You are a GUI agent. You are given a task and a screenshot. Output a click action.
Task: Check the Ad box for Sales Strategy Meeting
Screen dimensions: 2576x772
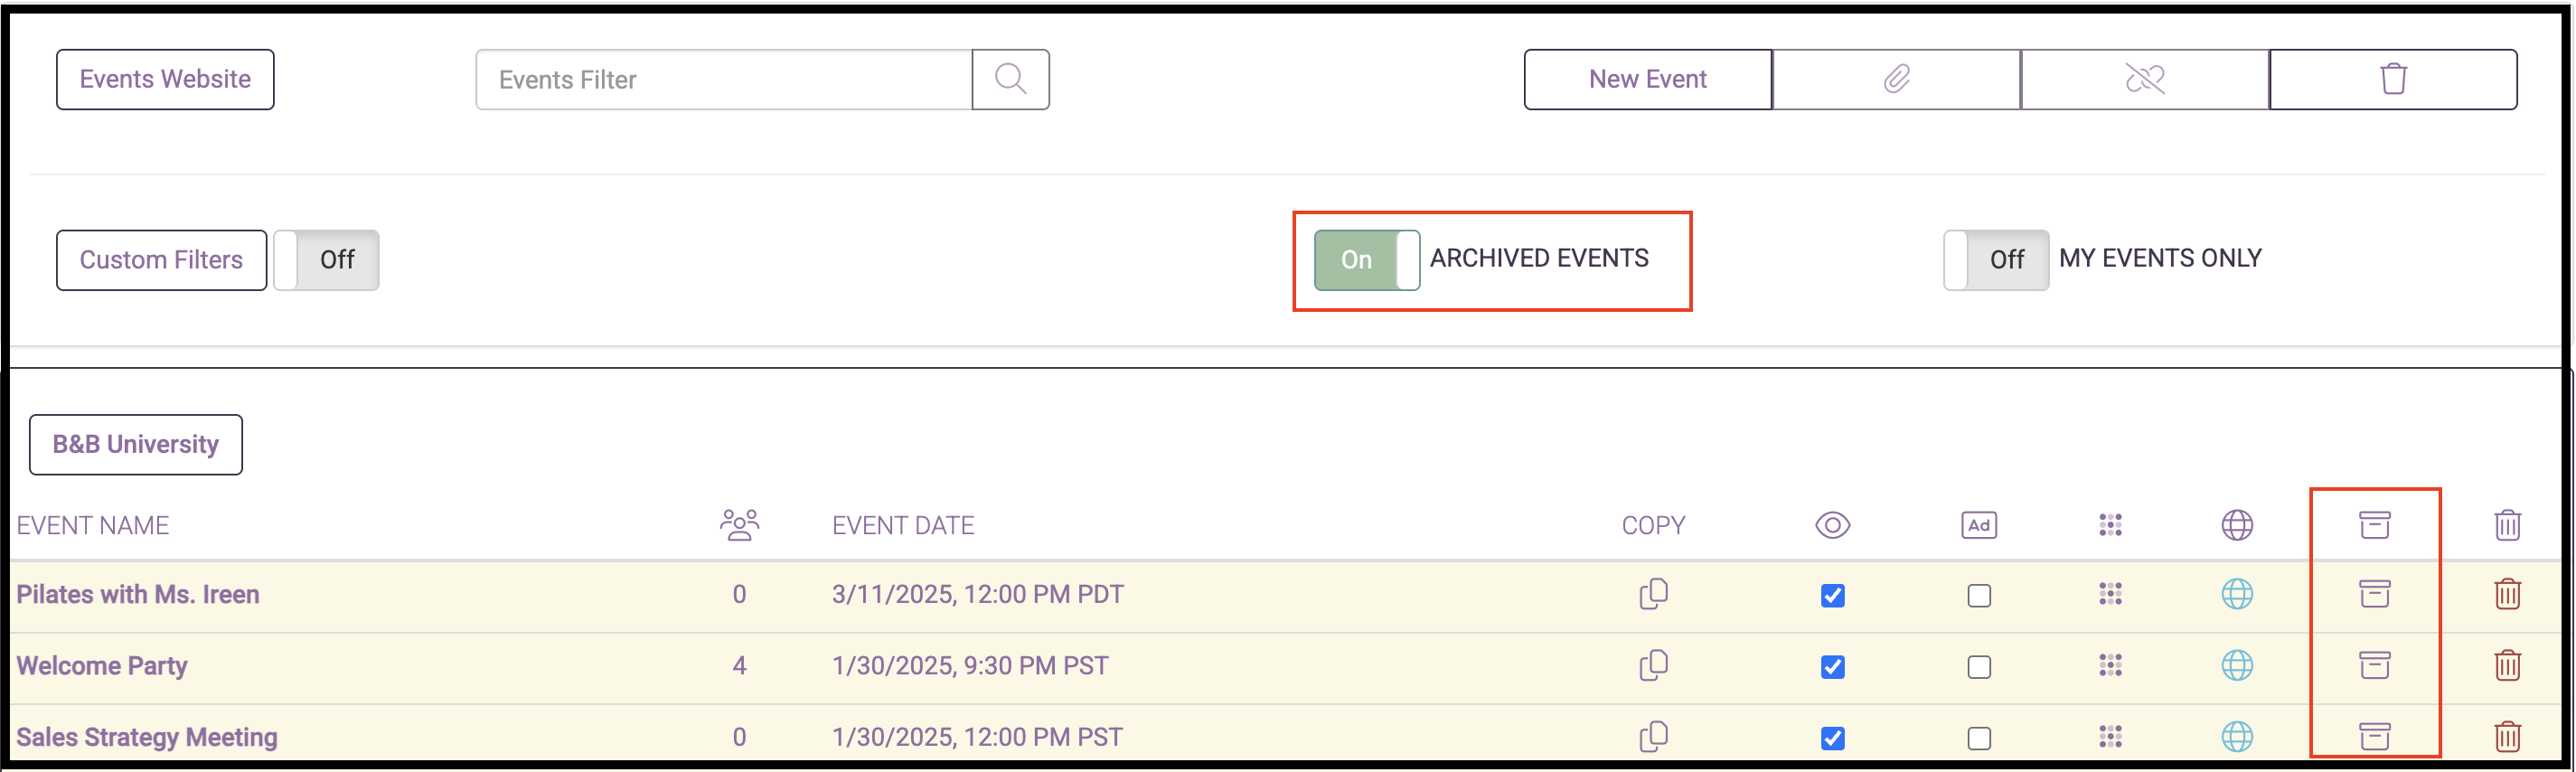1979,738
